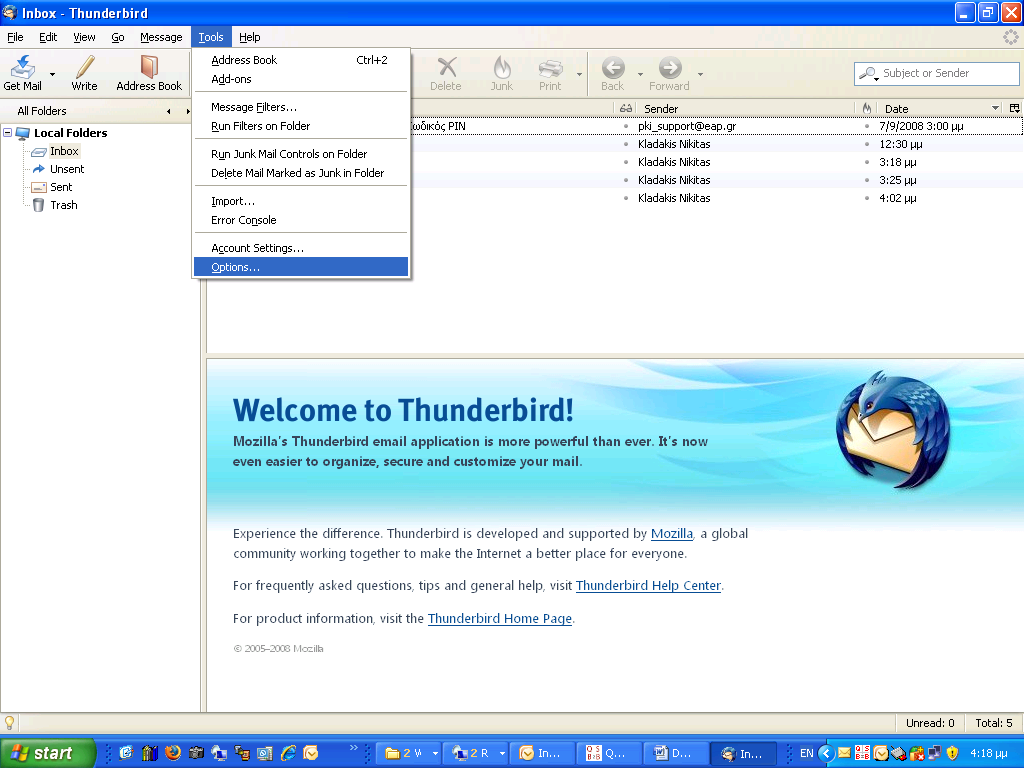The height and width of the screenshot is (768, 1024).
Task: Toggle read dot for the 4:02 μμ message
Action: coord(626,198)
